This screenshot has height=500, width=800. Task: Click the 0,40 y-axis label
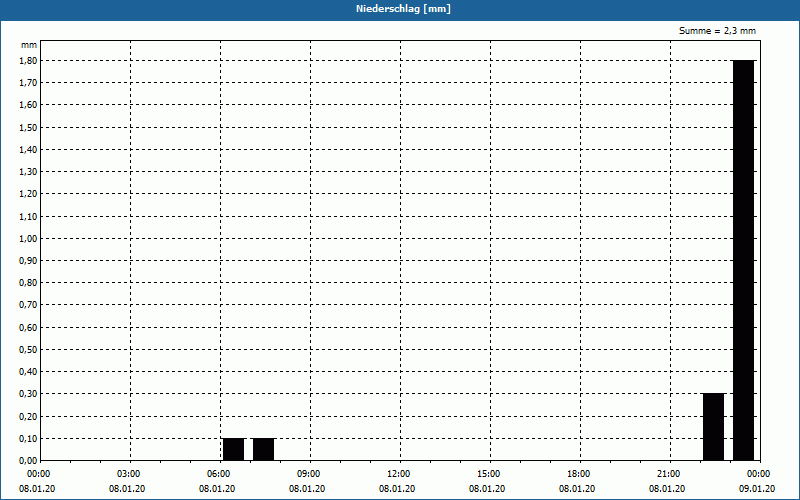[x=28, y=372]
